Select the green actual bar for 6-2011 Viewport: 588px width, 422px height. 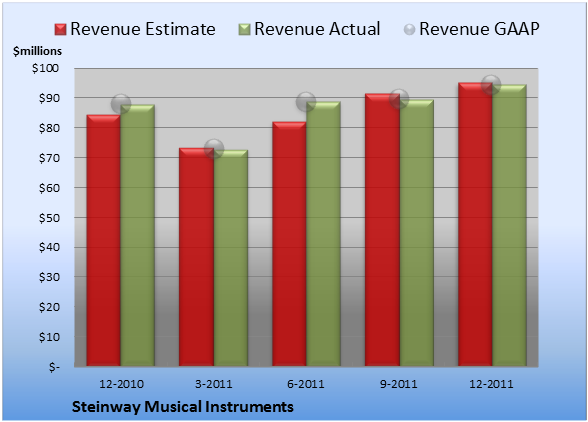(323, 234)
